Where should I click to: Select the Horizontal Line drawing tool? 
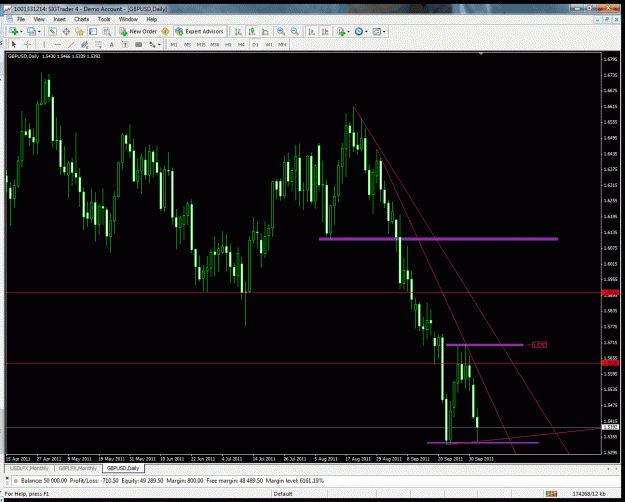click(57, 45)
